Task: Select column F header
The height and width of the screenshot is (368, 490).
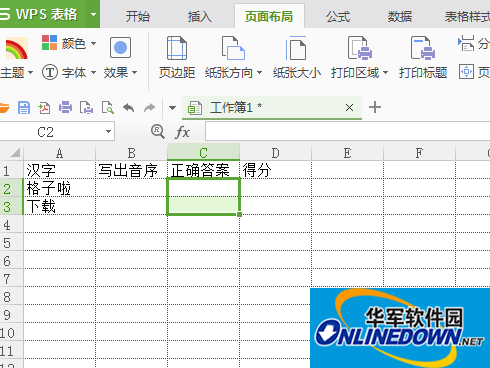Action: pos(419,153)
